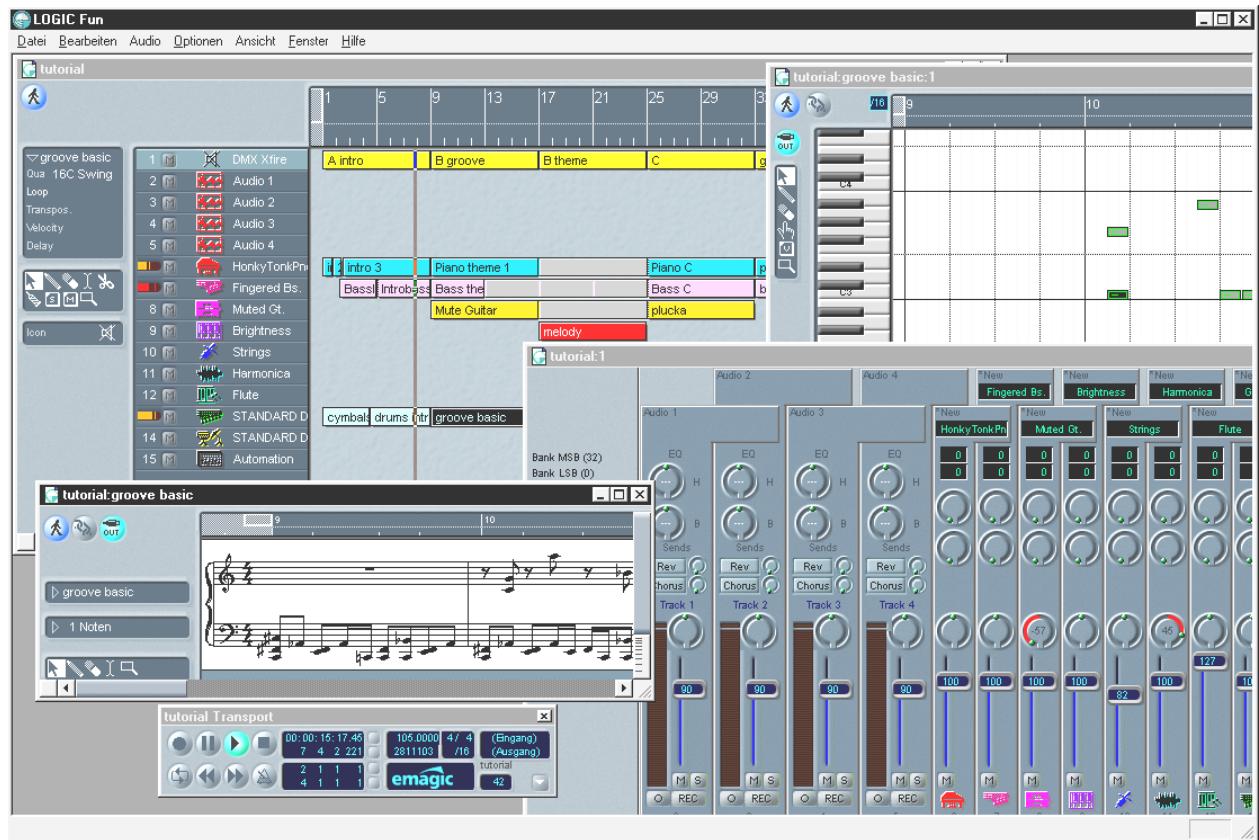
Task: Open Strings program selector in mixer
Action: (x=1145, y=430)
